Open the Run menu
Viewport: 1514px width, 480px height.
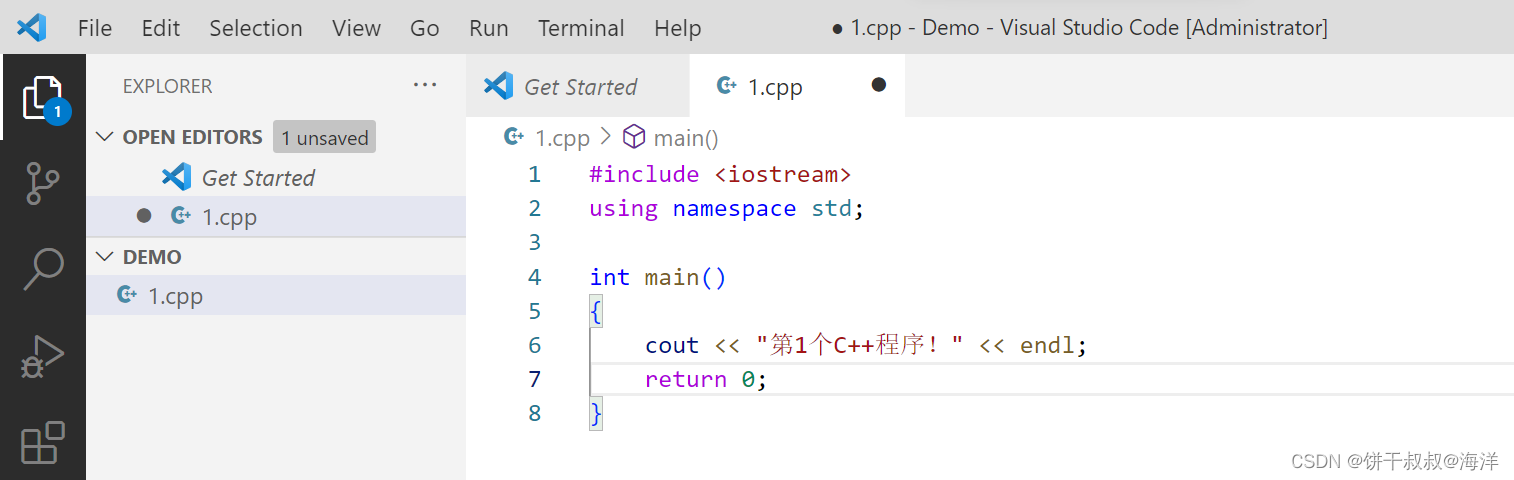click(x=489, y=28)
